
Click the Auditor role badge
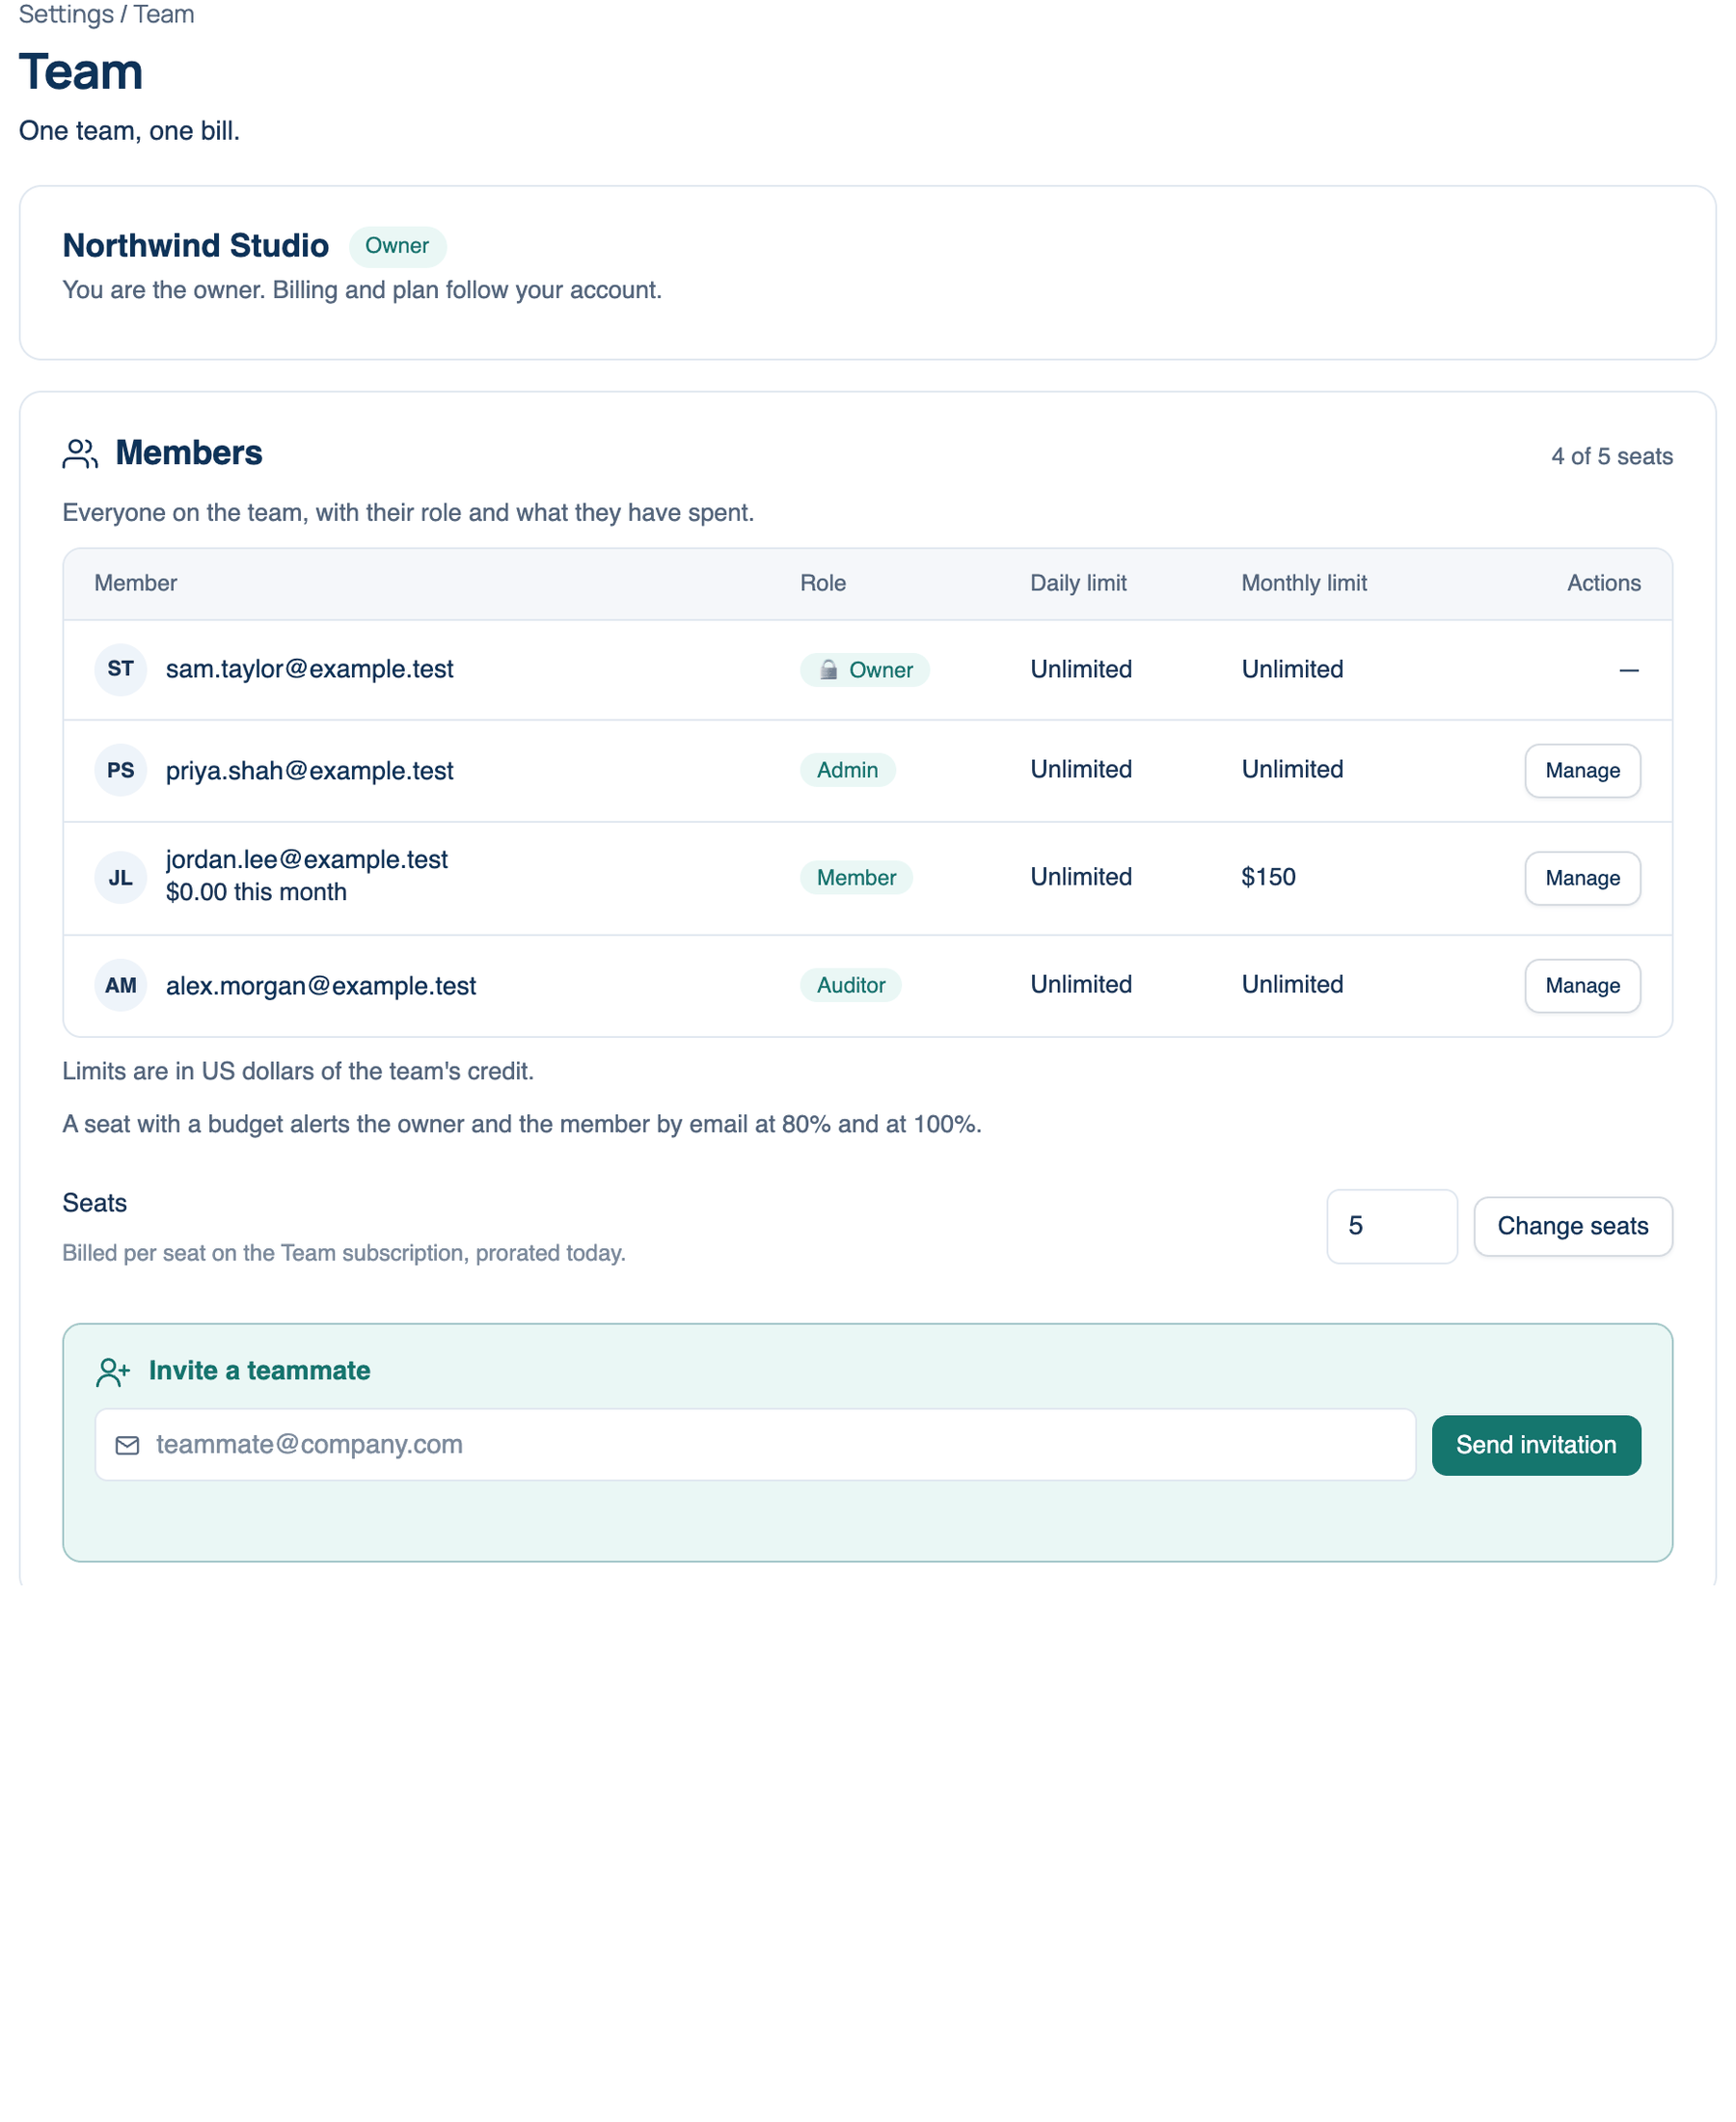[x=851, y=985]
